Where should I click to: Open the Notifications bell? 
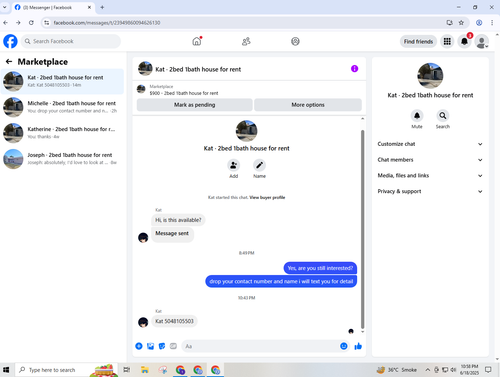pyautogui.click(x=464, y=41)
